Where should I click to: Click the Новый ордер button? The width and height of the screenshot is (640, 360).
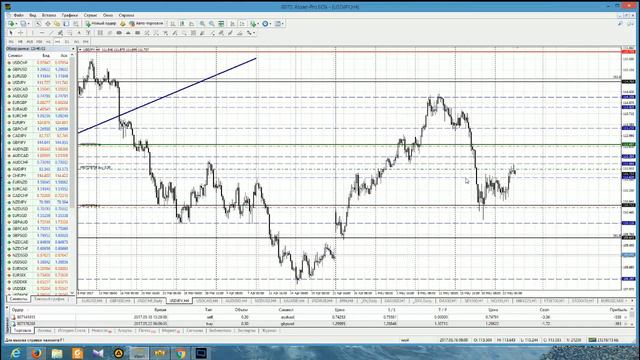(100, 24)
